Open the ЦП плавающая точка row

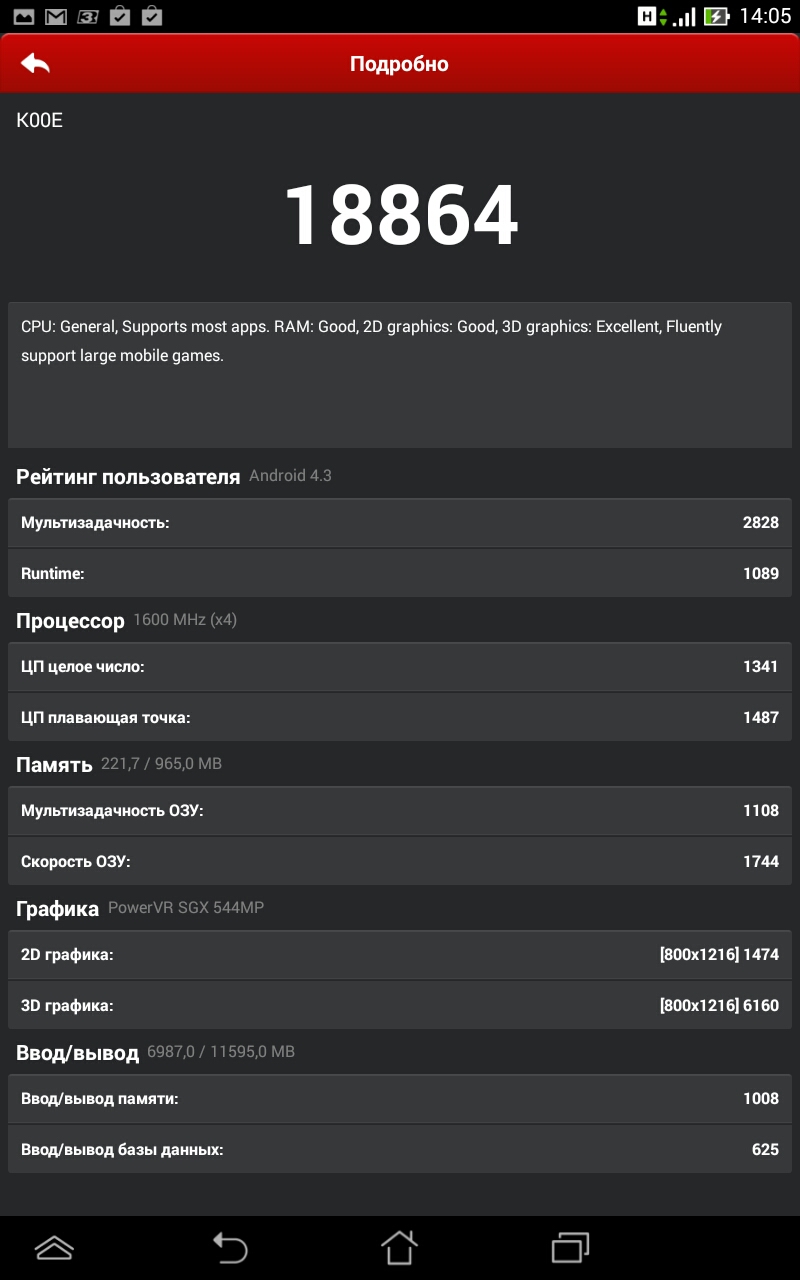[x=400, y=717]
